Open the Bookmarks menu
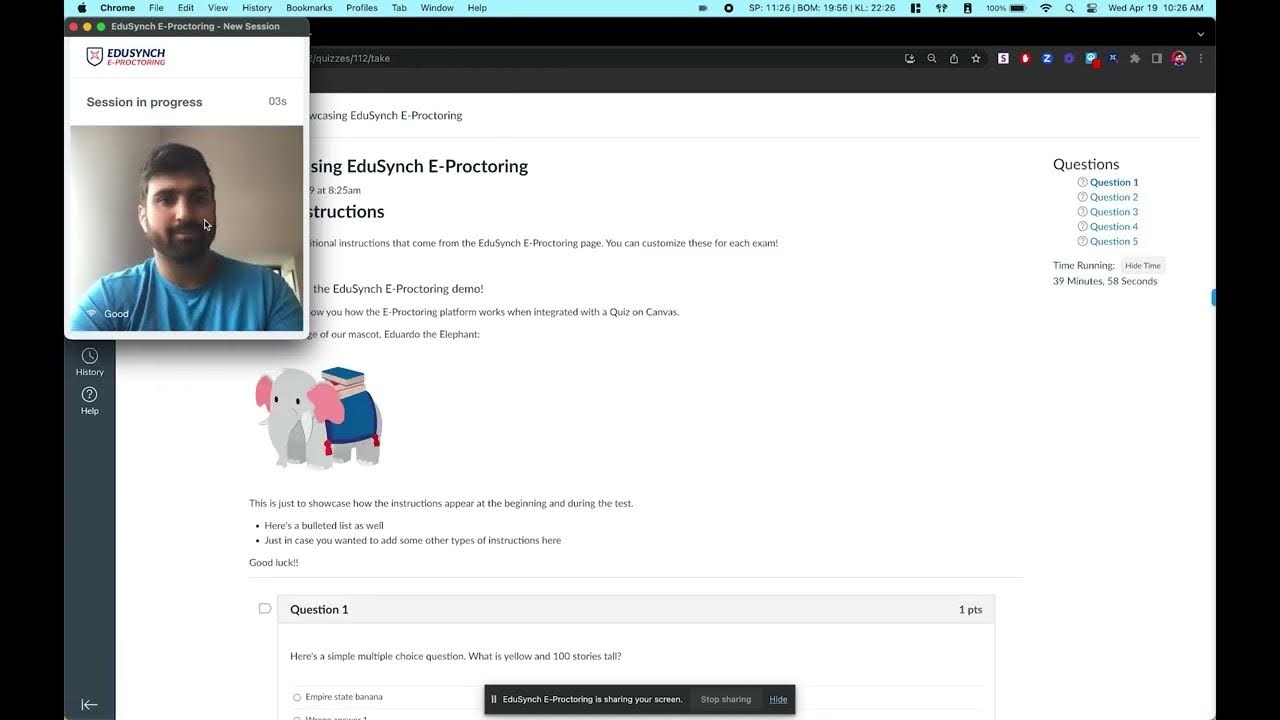 click(x=309, y=8)
